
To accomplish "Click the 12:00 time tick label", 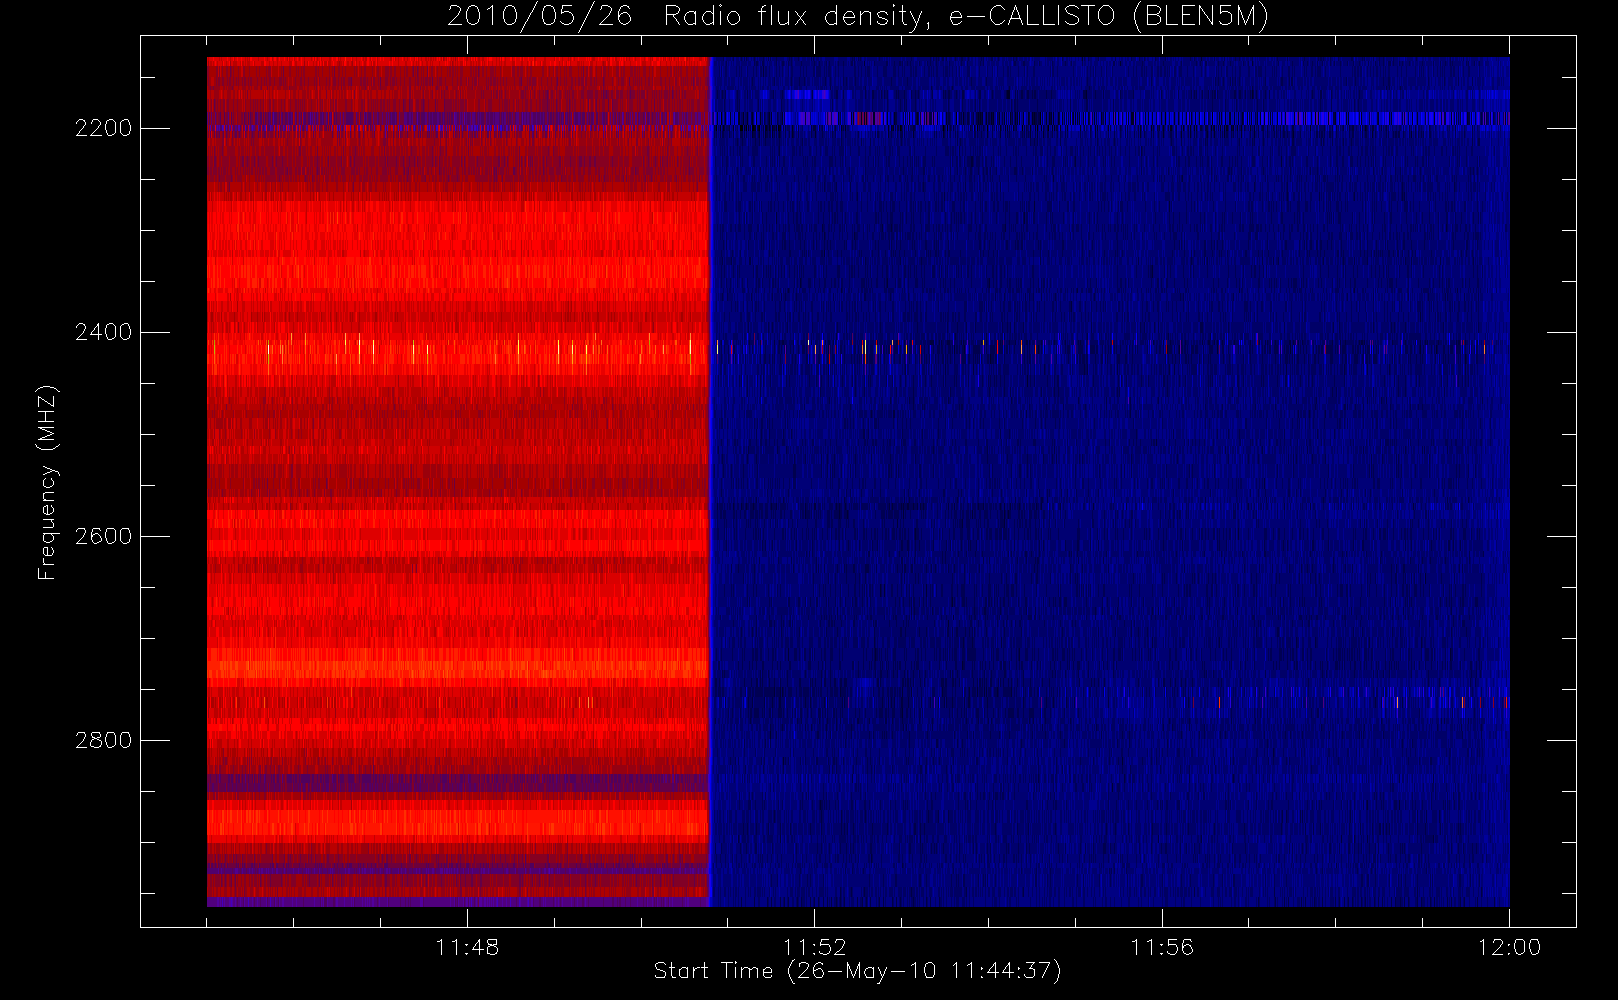I will [x=1509, y=947].
